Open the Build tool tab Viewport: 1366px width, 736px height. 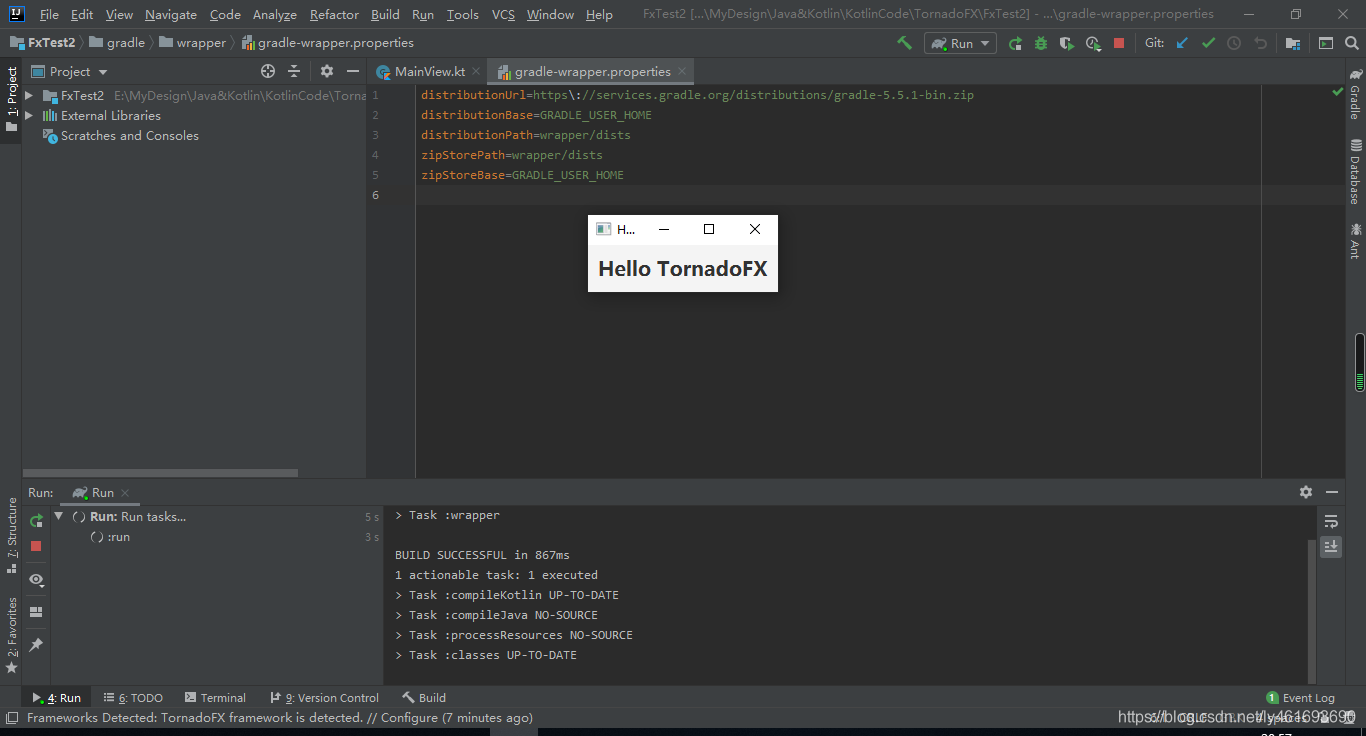coord(424,698)
